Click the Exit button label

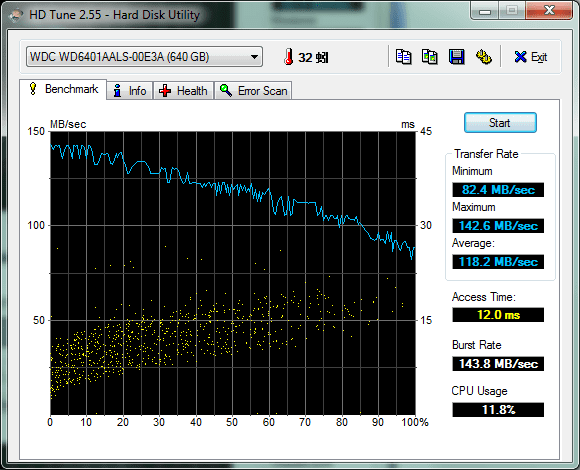point(539,57)
